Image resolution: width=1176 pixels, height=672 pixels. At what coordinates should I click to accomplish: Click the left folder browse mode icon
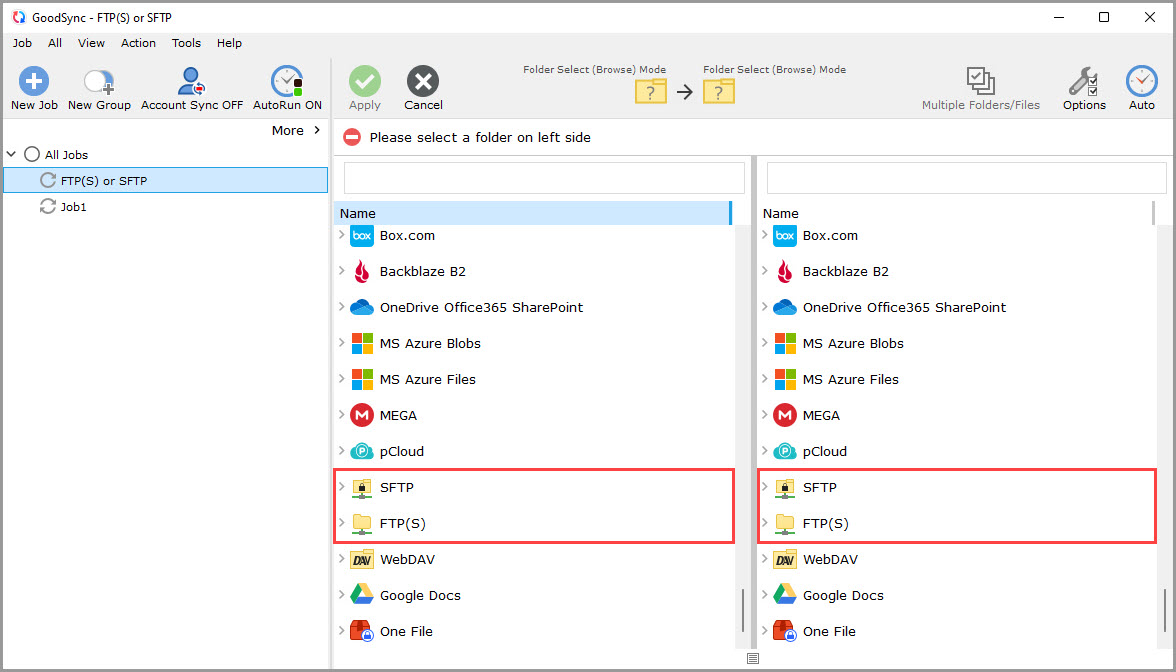[x=651, y=92]
